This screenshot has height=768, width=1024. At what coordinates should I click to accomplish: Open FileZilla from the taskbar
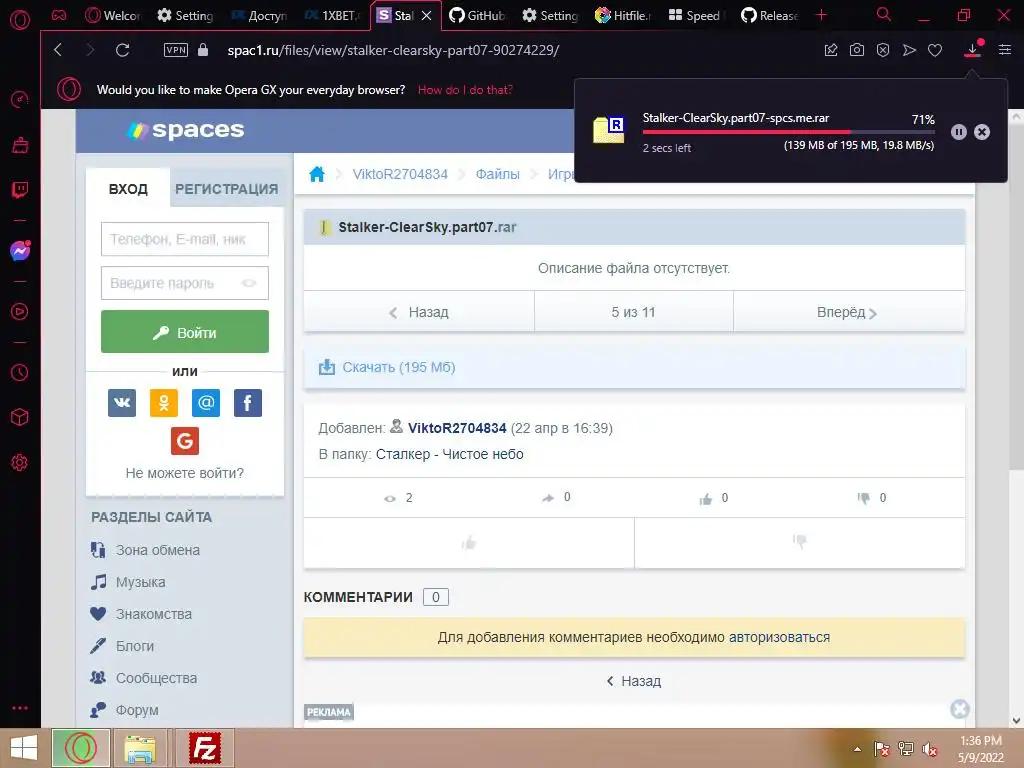point(204,748)
